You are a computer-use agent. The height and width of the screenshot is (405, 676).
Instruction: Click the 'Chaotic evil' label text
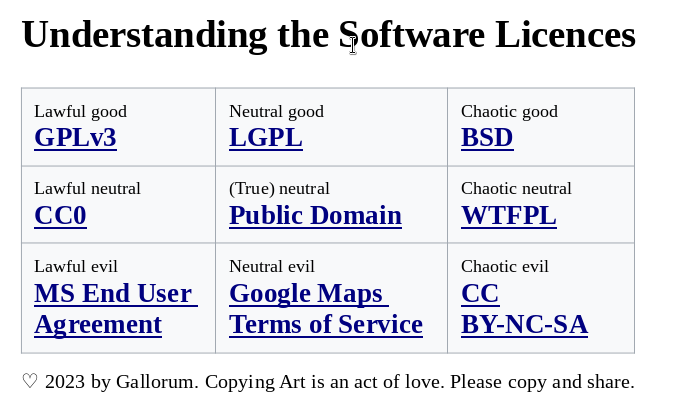pyautogui.click(x=505, y=267)
